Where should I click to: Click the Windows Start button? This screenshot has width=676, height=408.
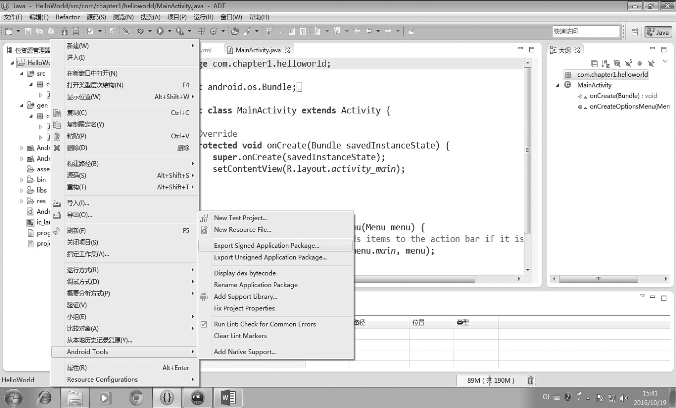pos(13,397)
